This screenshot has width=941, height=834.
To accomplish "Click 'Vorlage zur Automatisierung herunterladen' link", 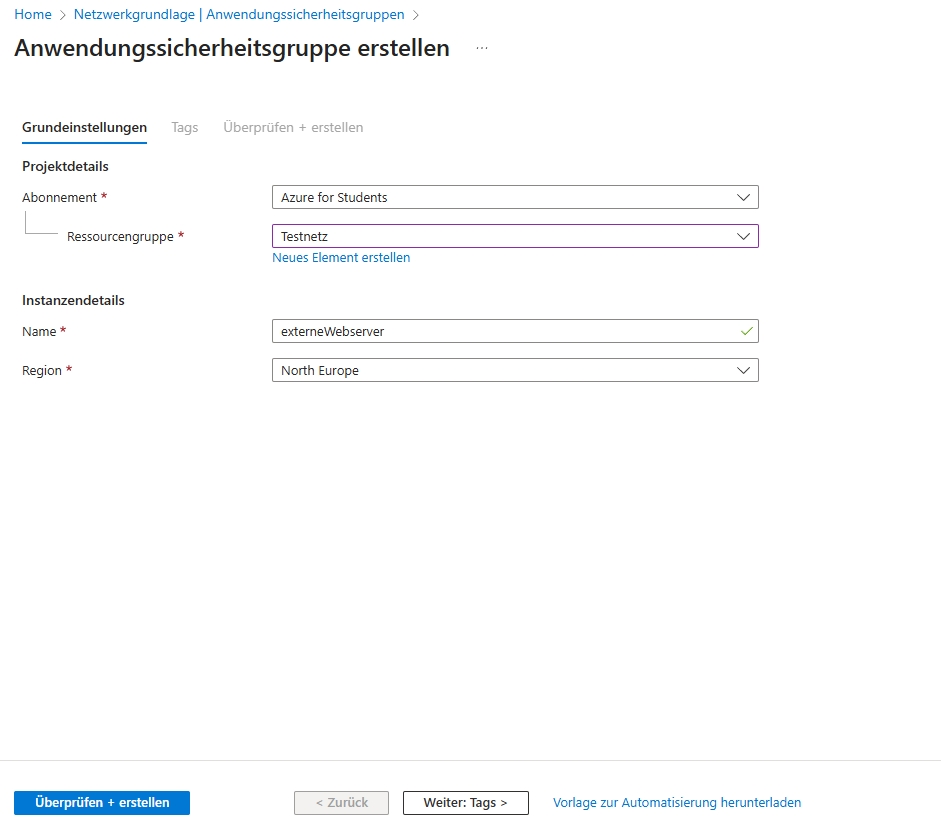I will tap(677, 803).
